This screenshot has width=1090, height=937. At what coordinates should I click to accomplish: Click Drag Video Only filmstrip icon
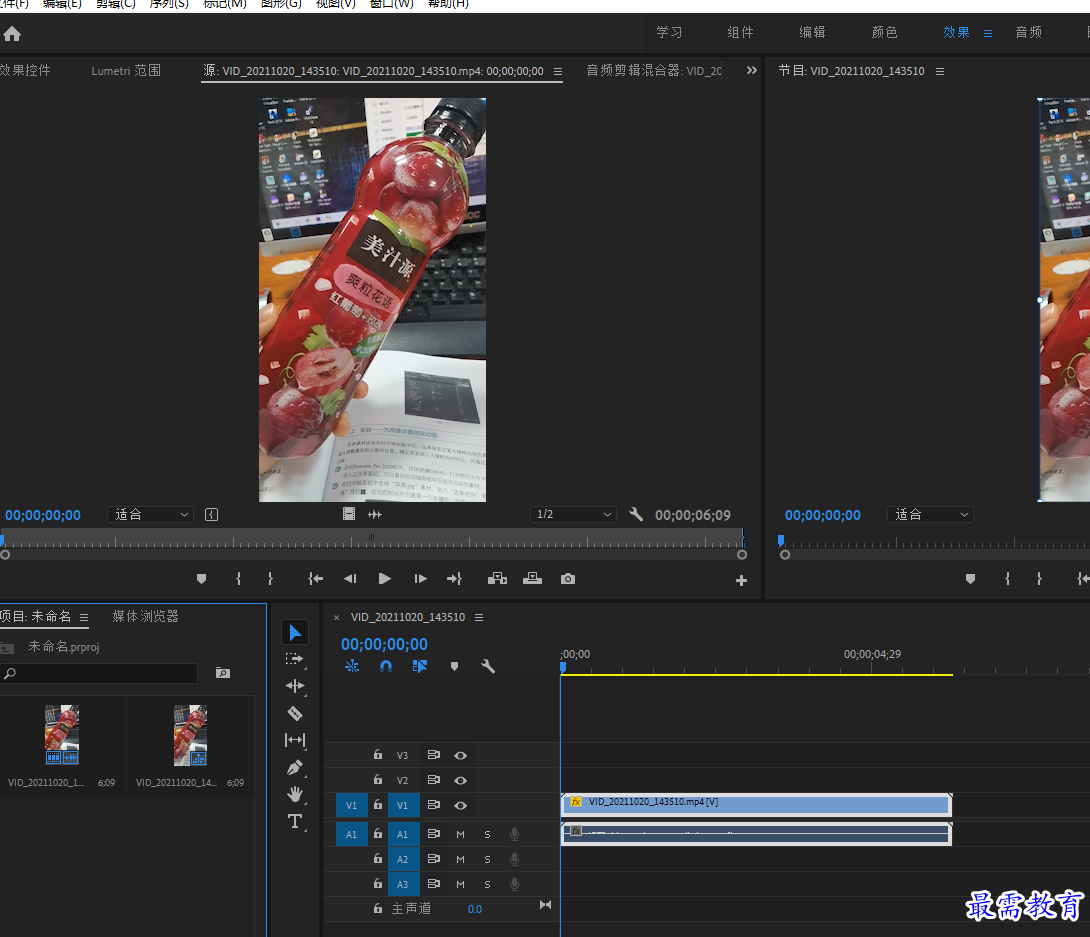349,514
